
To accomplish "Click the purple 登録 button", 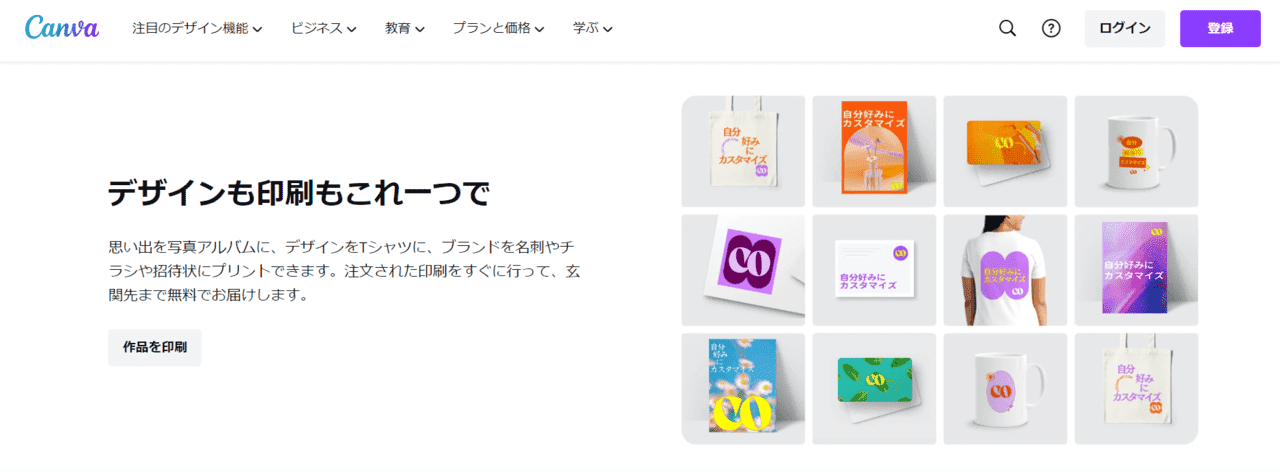I will pyautogui.click(x=1220, y=28).
